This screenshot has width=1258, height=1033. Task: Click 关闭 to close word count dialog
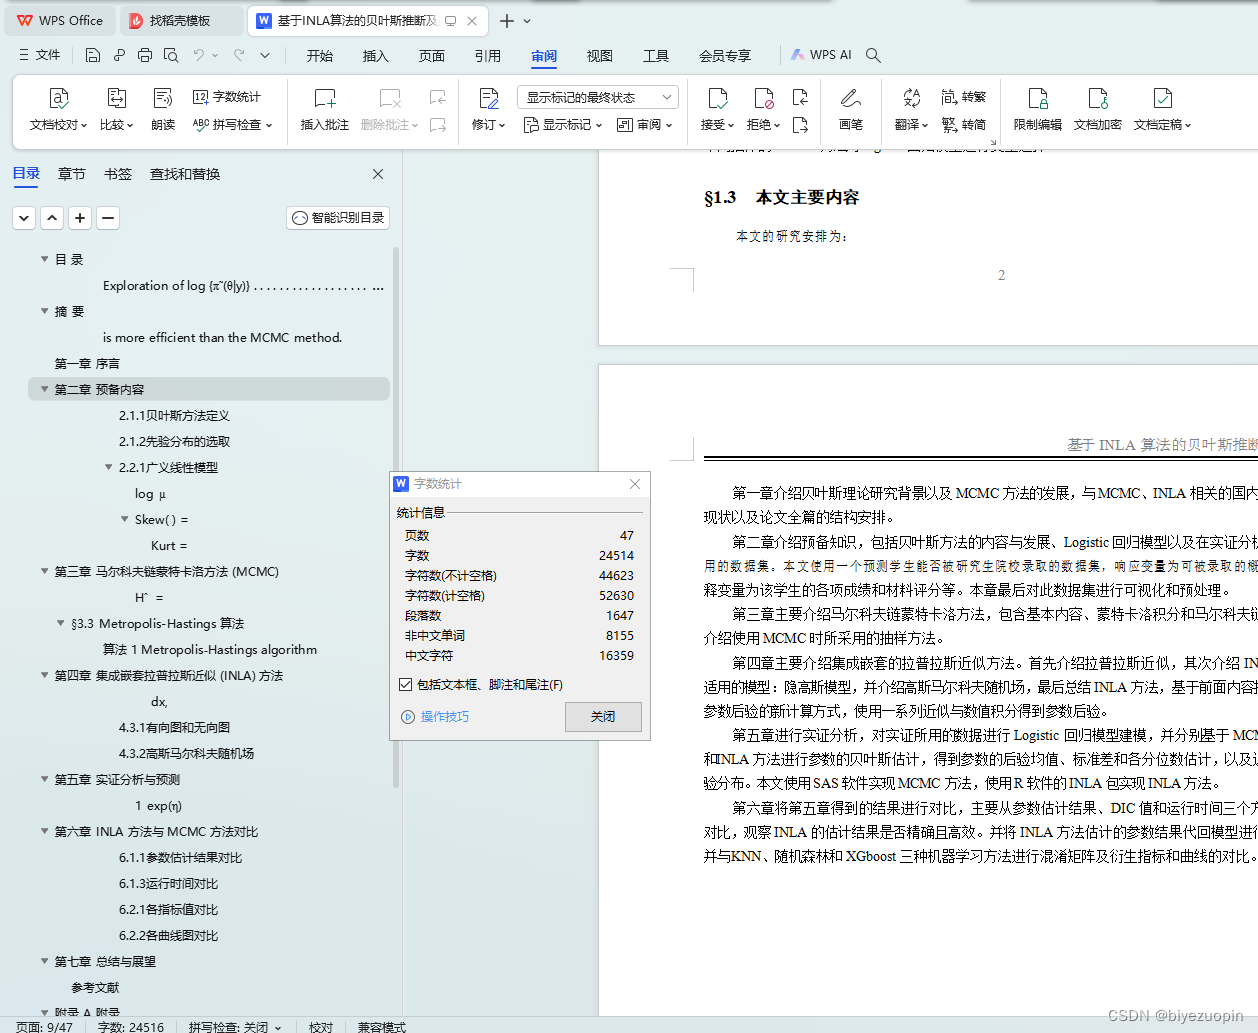click(x=603, y=716)
